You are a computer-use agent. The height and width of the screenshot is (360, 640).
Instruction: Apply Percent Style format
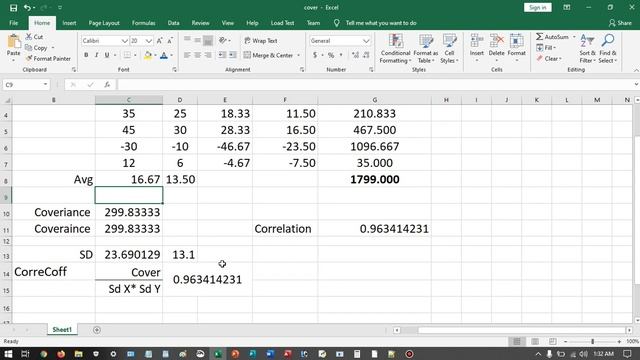331,55
